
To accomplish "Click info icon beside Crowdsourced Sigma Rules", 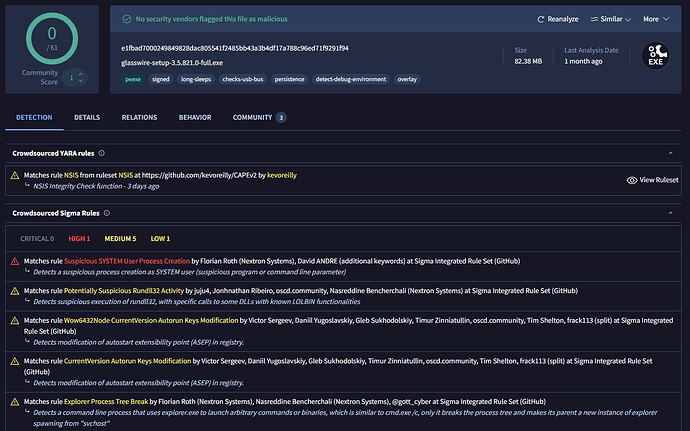I will coord(104,214).
